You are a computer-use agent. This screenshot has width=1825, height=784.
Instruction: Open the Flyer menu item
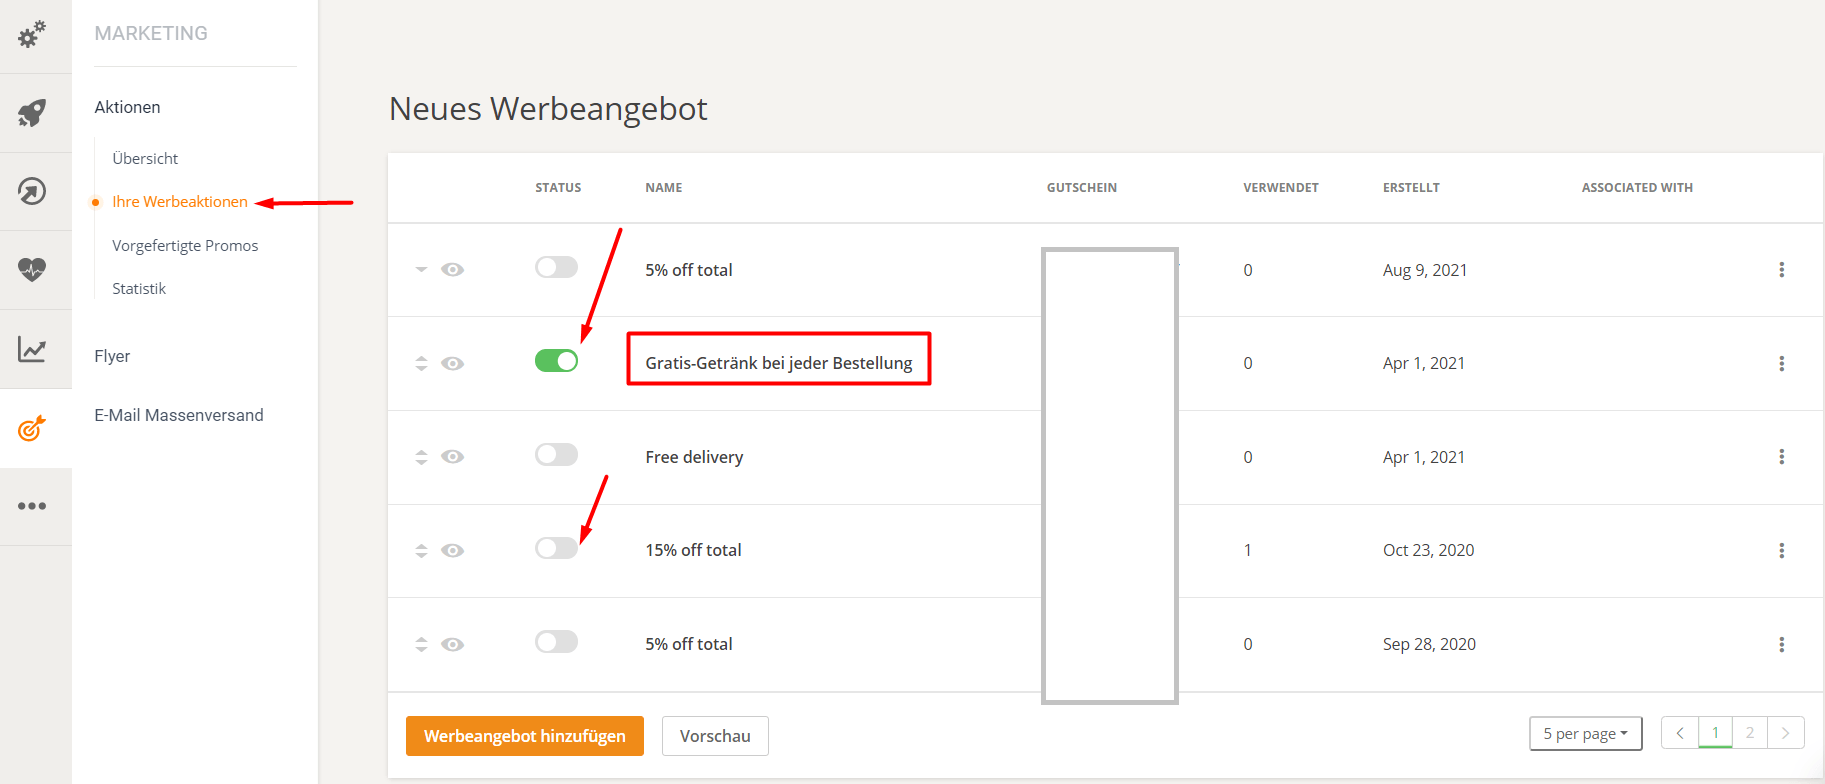click(x=112, y=356)
